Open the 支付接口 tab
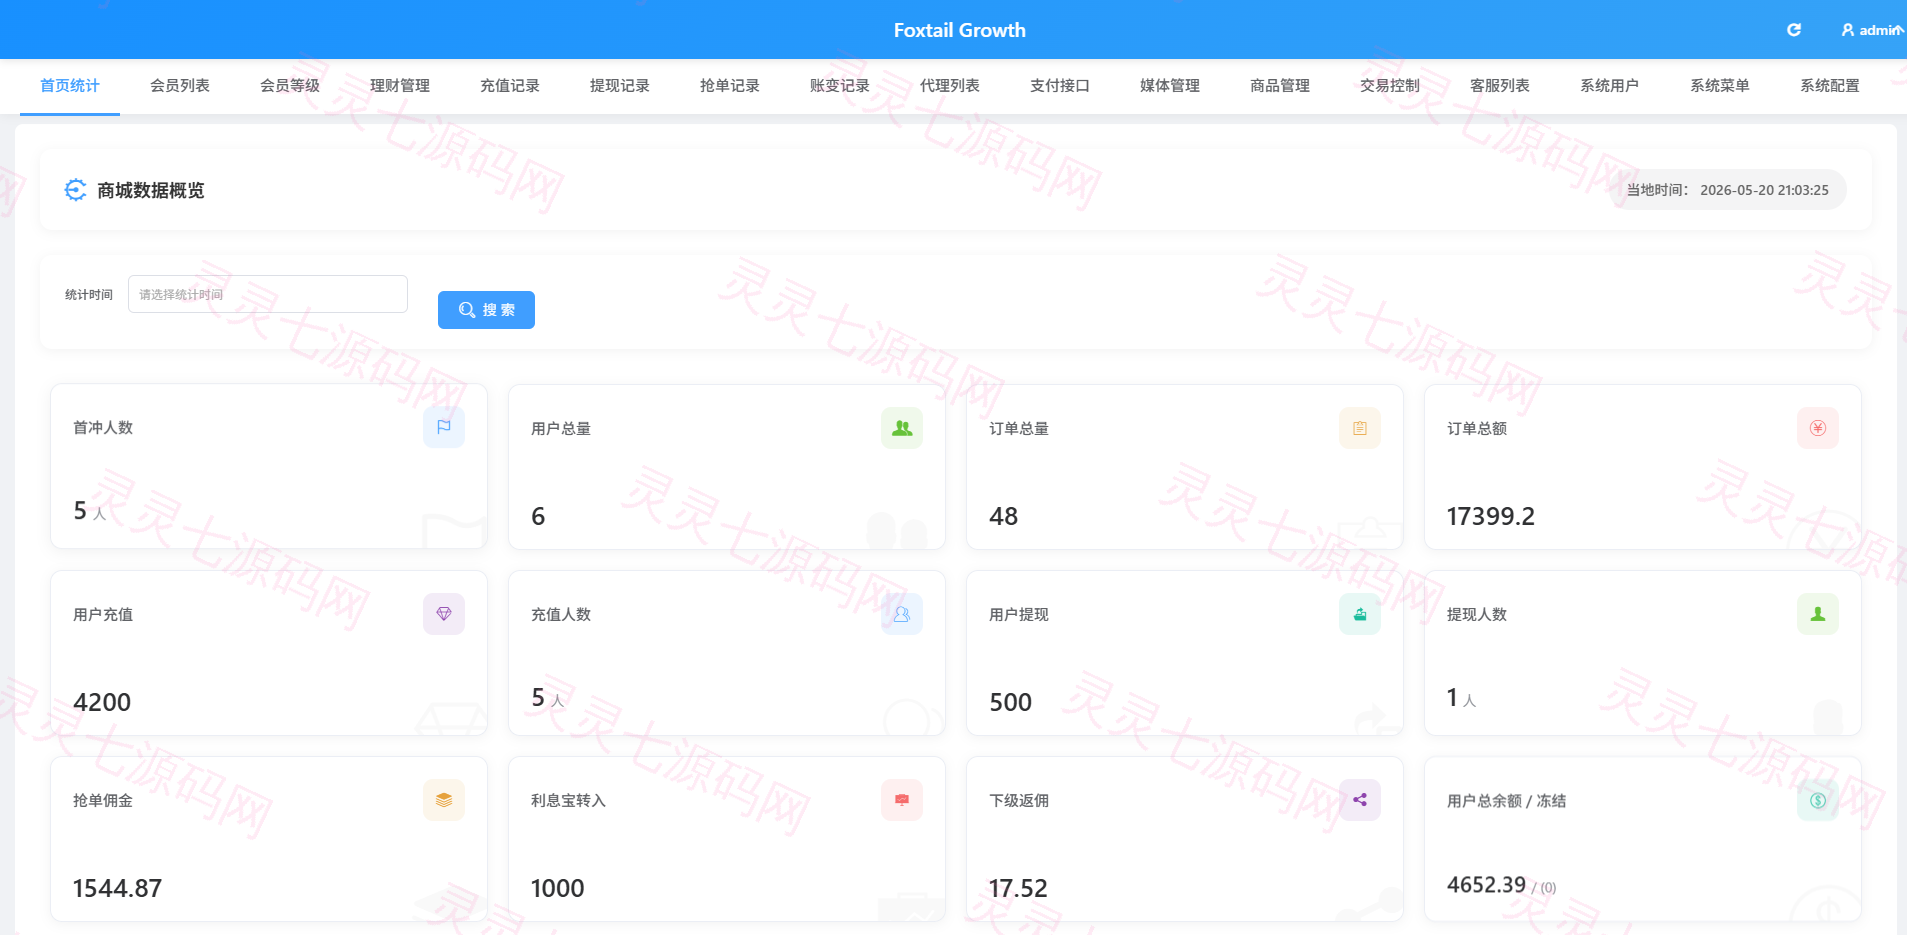The image size is (1907, 935). [1060, 86]
